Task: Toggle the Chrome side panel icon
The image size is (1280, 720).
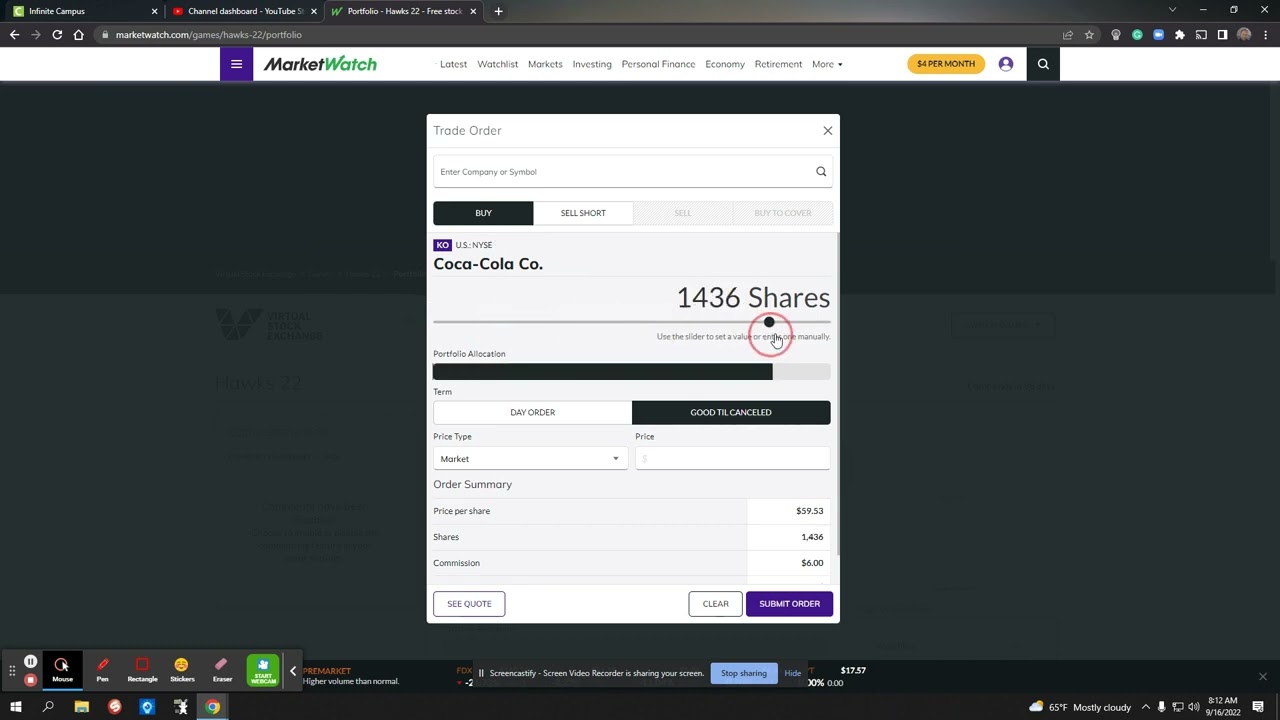Action: pos(1222,35)
